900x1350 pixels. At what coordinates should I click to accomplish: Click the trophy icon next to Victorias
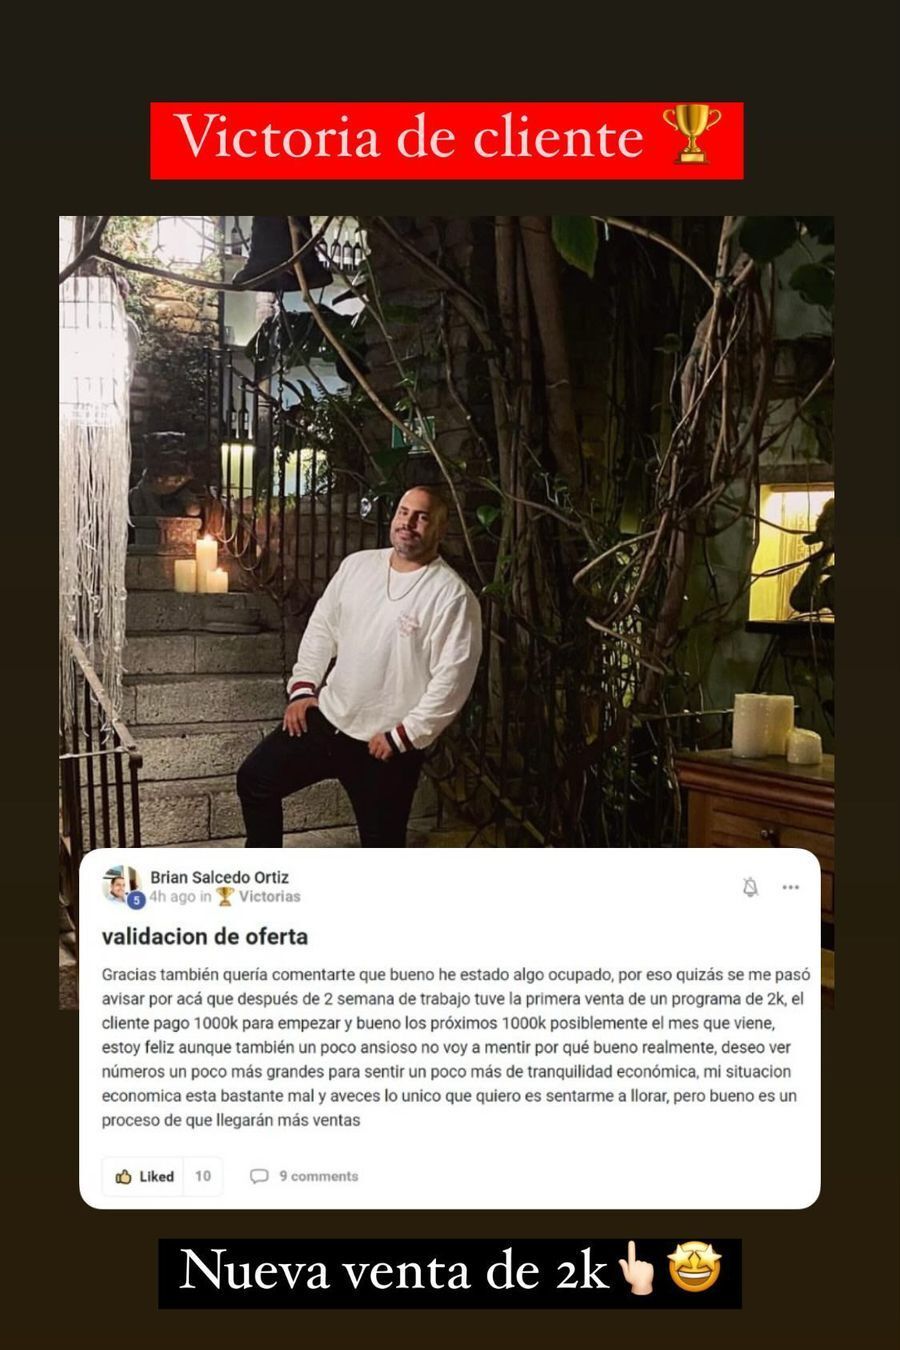tap(225, 896)
